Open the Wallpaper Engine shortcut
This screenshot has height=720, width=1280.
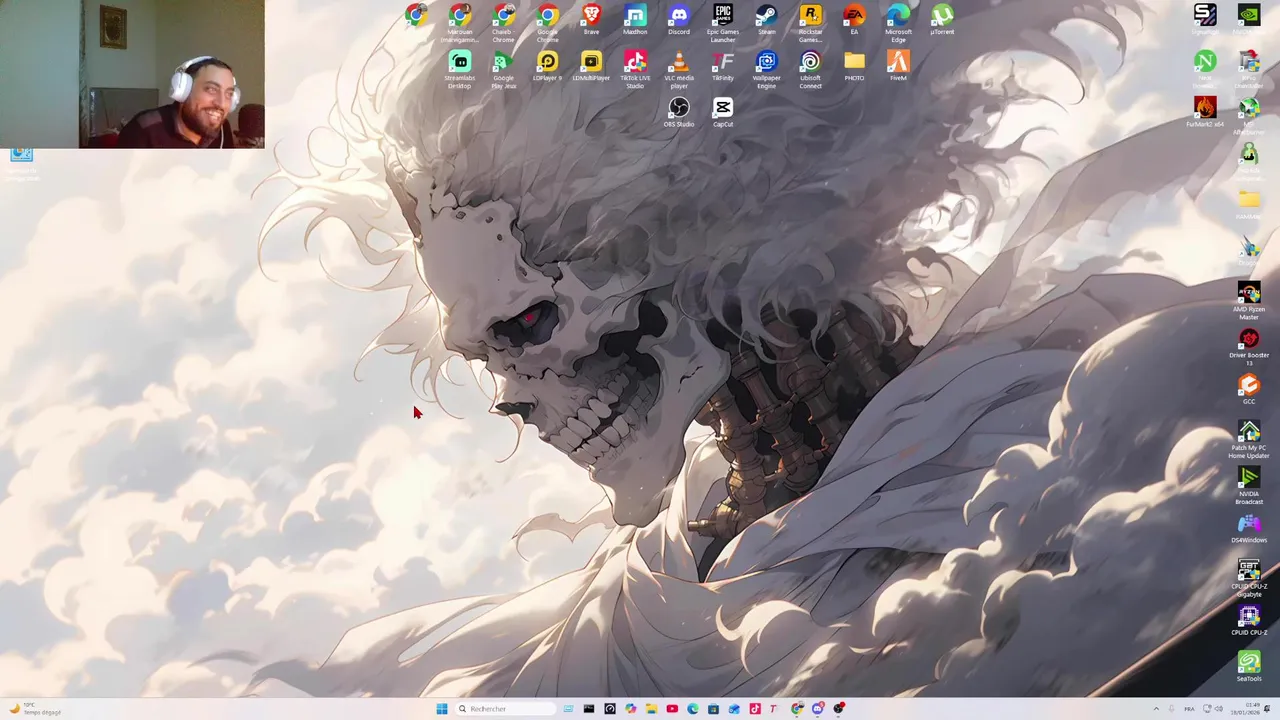(767, 70)
